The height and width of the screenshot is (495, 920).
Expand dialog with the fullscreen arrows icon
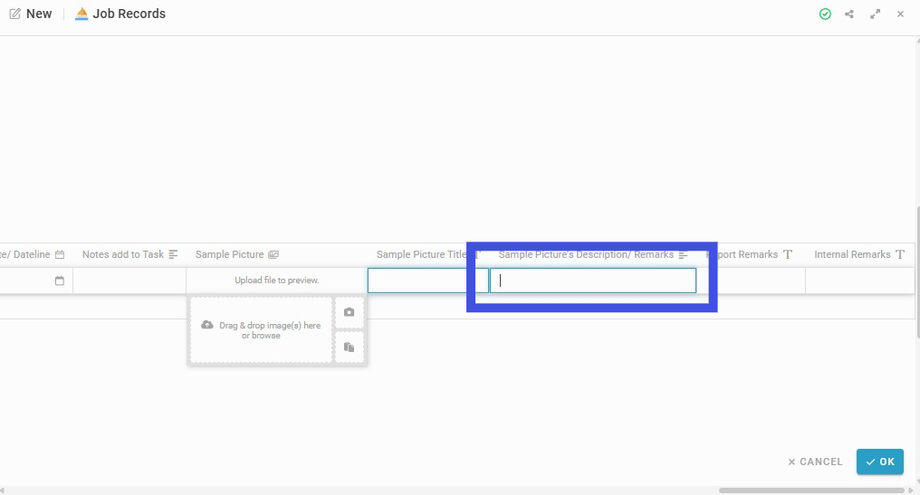tap(875, 14)
